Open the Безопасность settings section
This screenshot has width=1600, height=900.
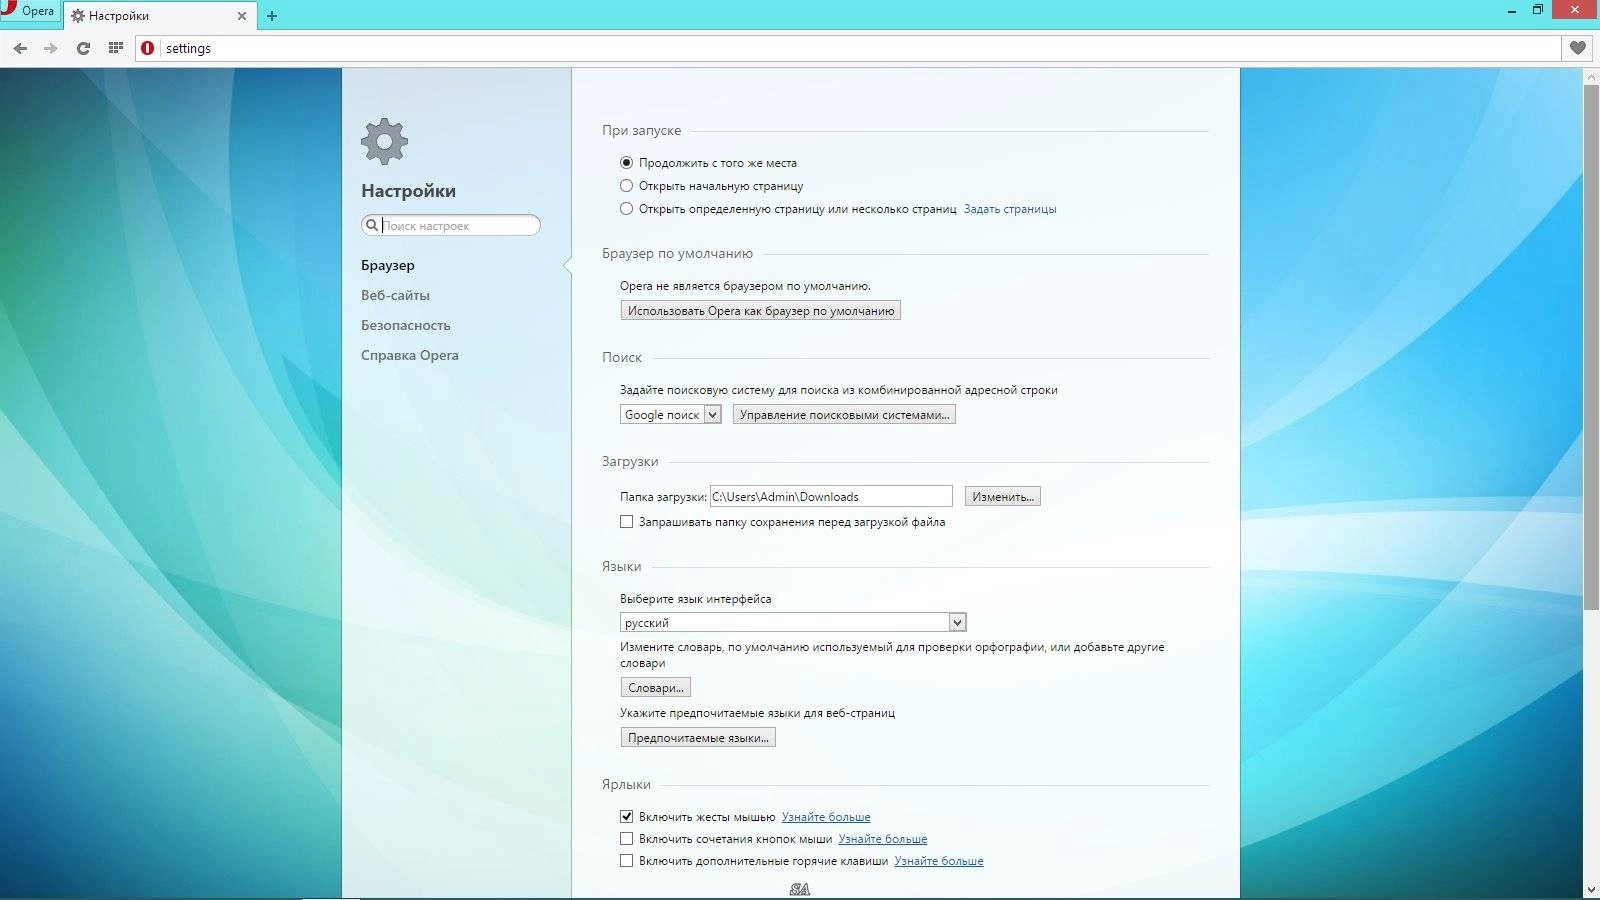click(x=406, y=325)
